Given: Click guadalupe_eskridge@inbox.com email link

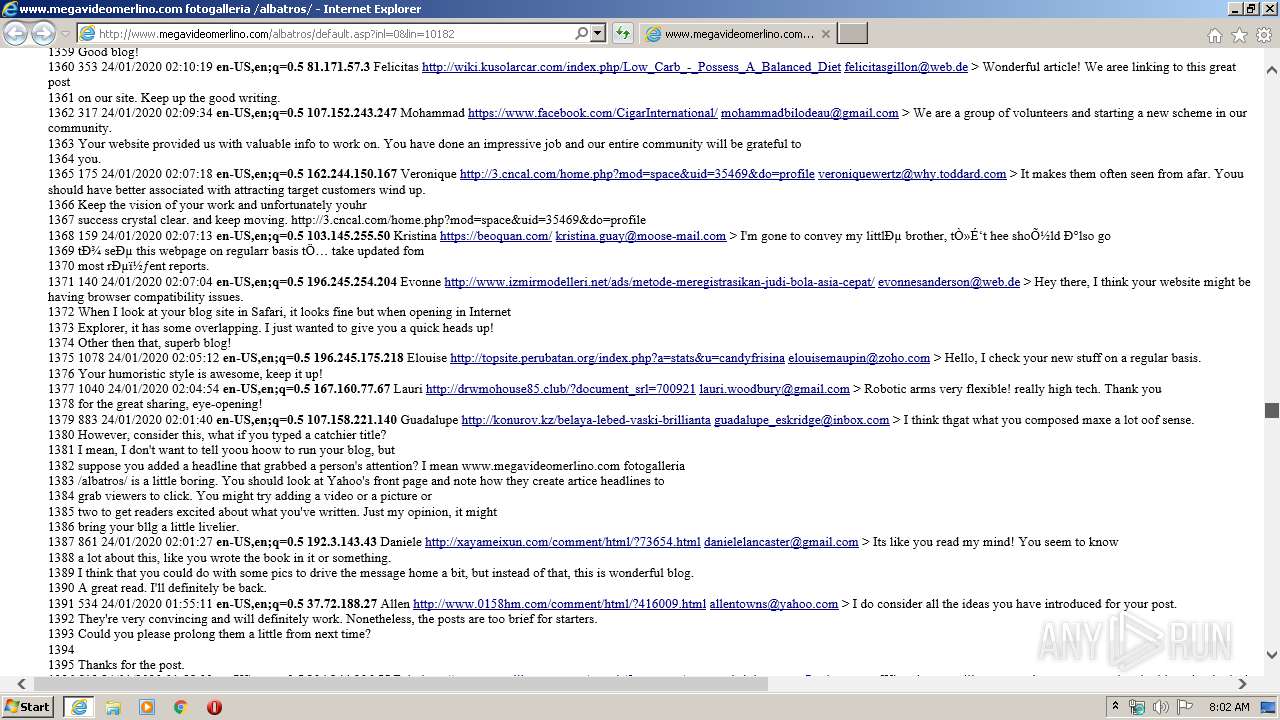Looking at the screenshot, I should pos(801,420).
